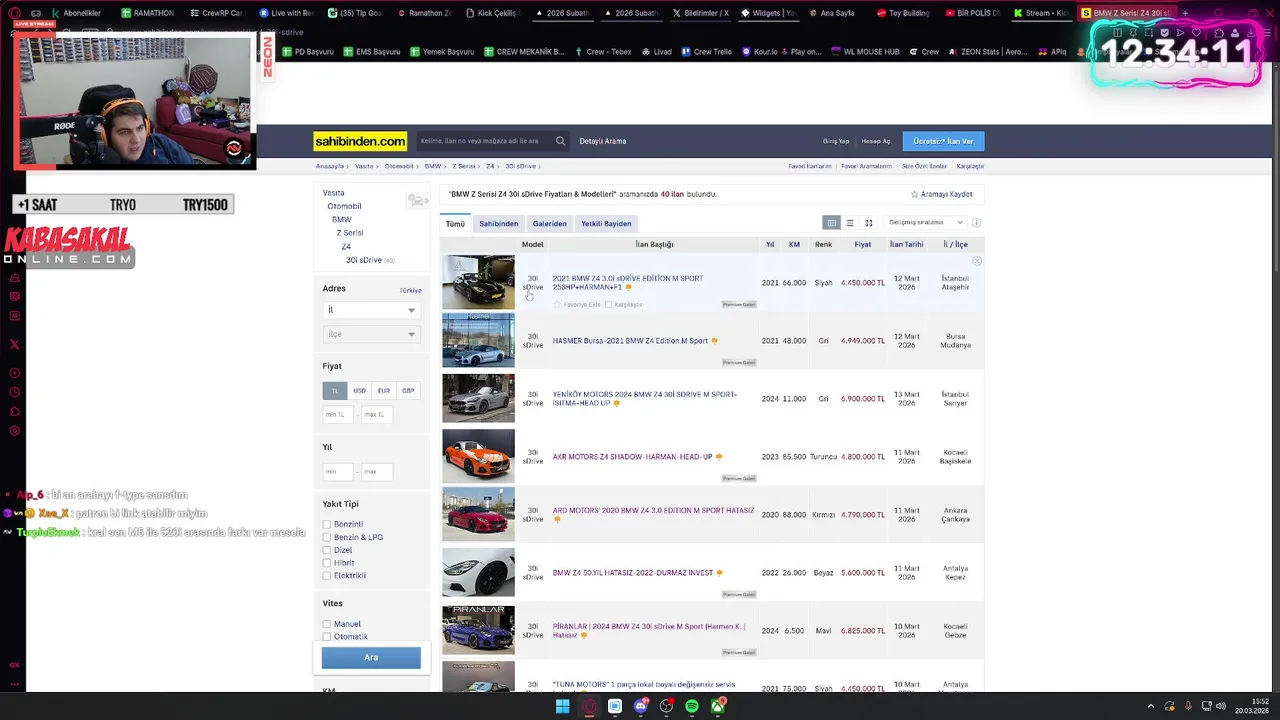
Task: Check the Otomatik transmission checkbox
Action: [326, 637]
